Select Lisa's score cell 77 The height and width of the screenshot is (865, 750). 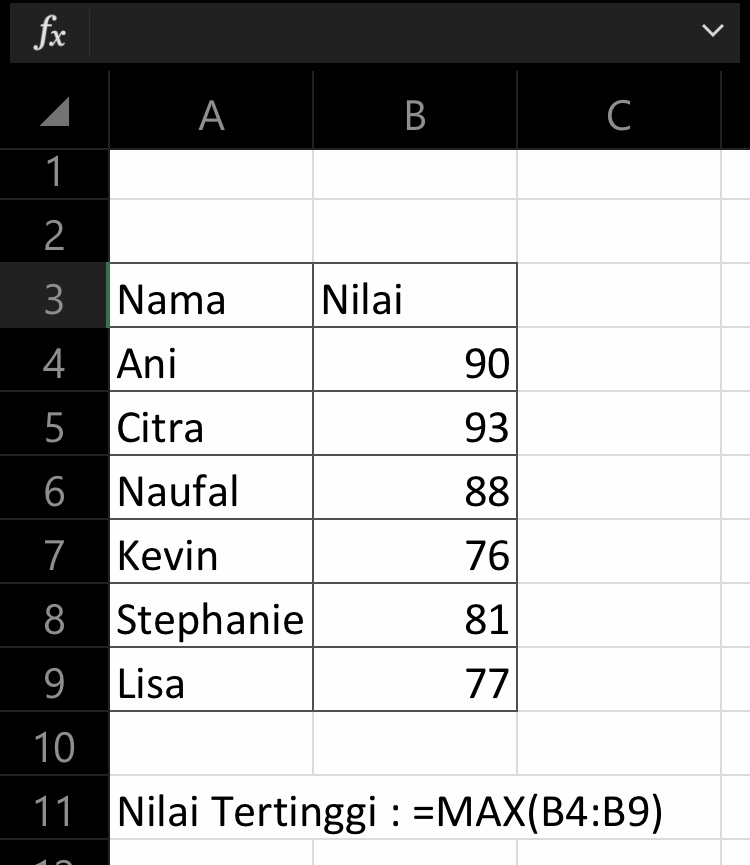click(x=415, y=683)
